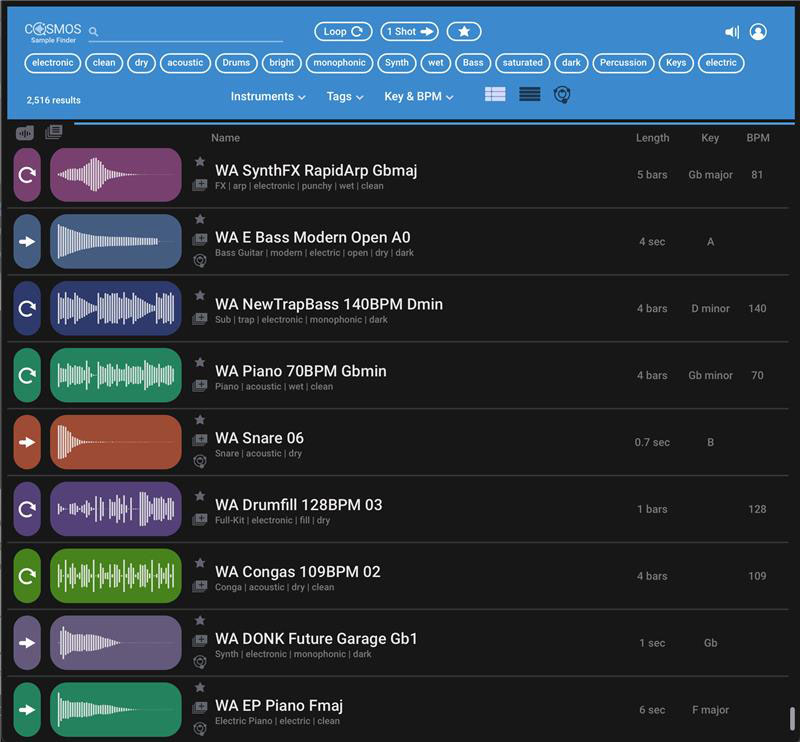
Task: Toggle the 1 Shot filter button
Action: 409,32
